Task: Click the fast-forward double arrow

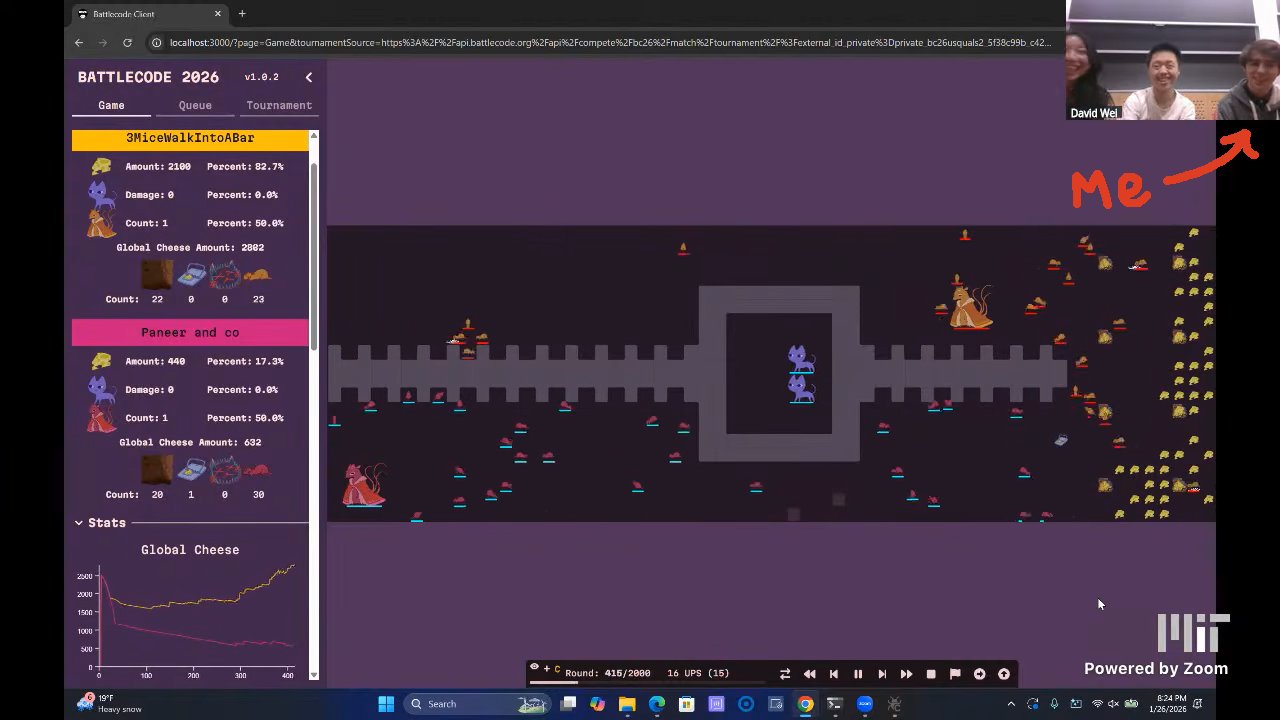Action: click(906, 674)
